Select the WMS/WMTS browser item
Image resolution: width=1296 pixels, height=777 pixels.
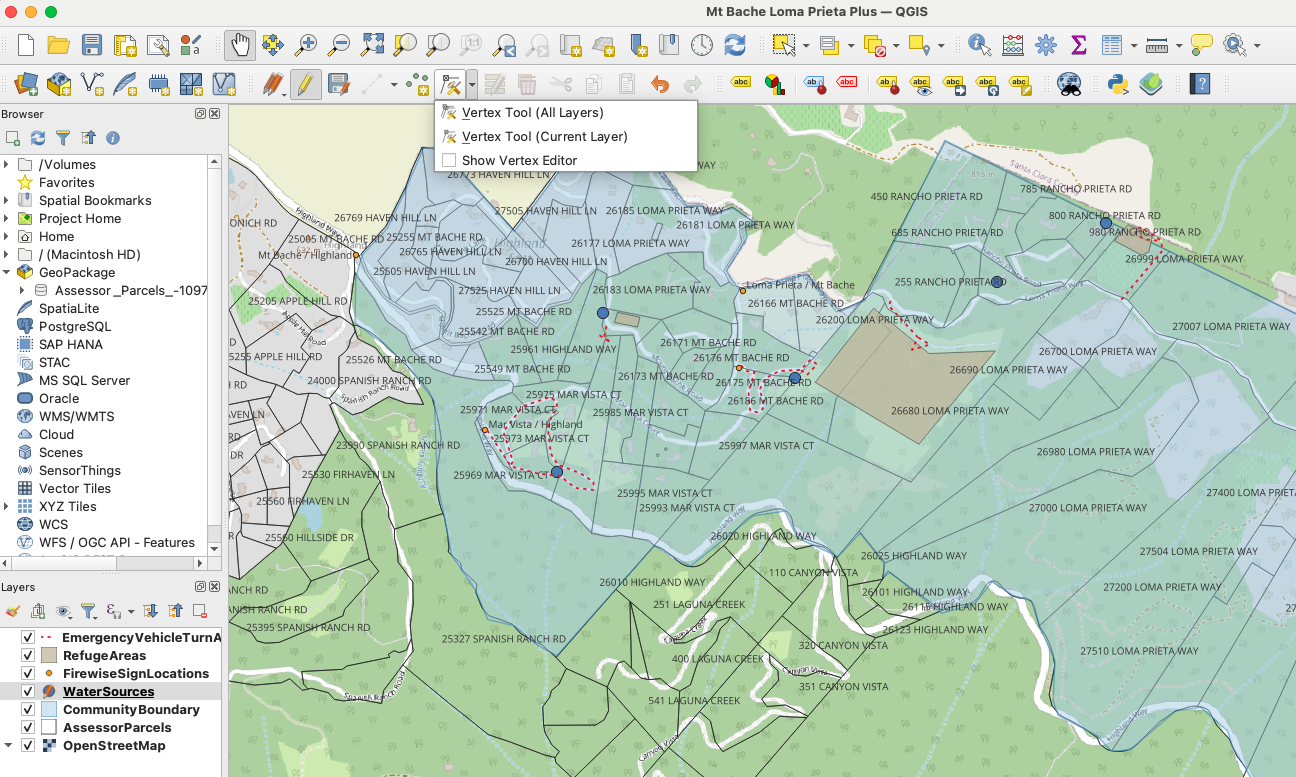(x=76, y=417)
